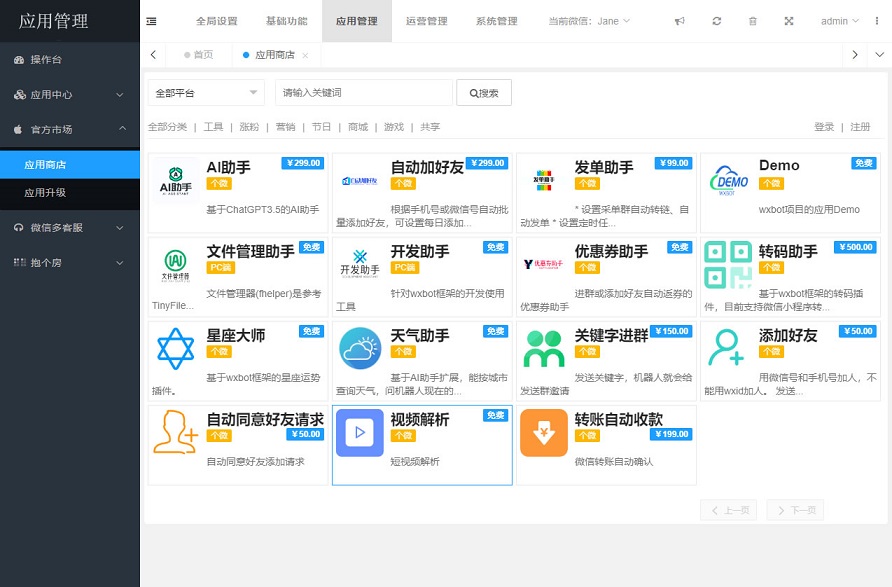Open the vertical ellipsis menu at top right
The width and height of the screenshot is (892, 587).
[x=877, y=21]
